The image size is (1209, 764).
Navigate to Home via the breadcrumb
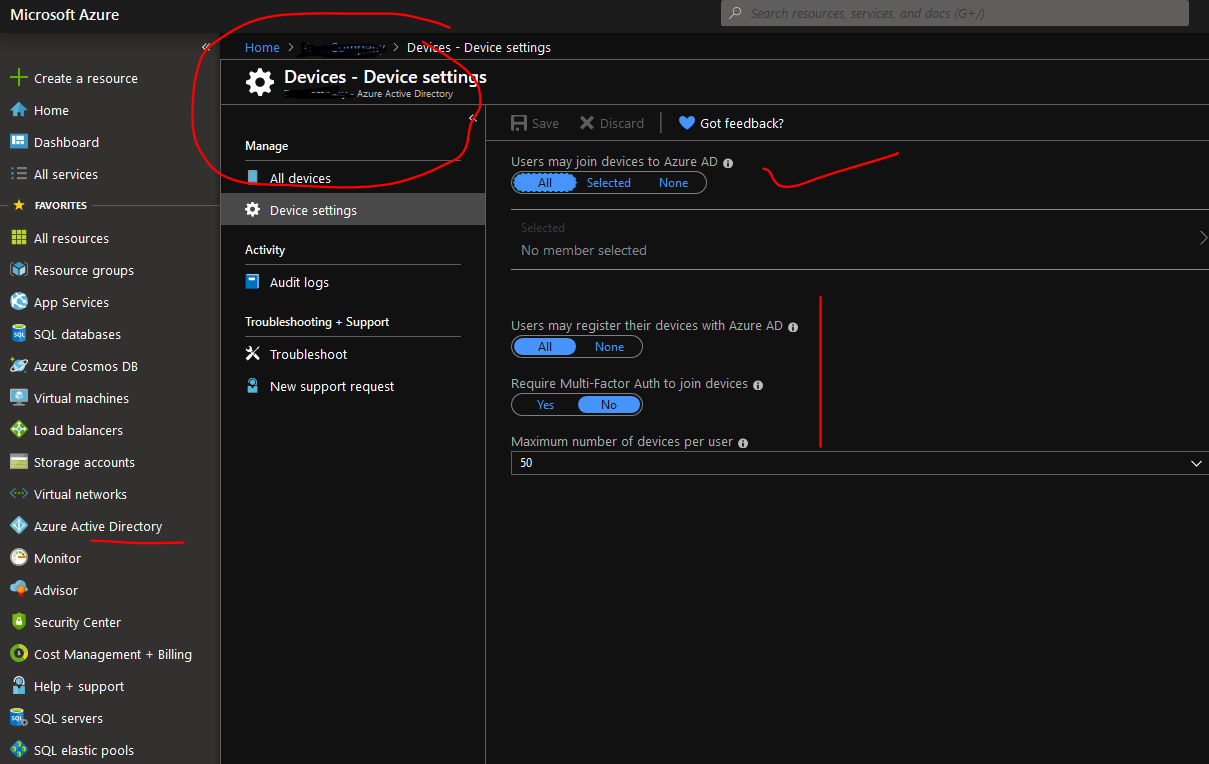(262, 47)
